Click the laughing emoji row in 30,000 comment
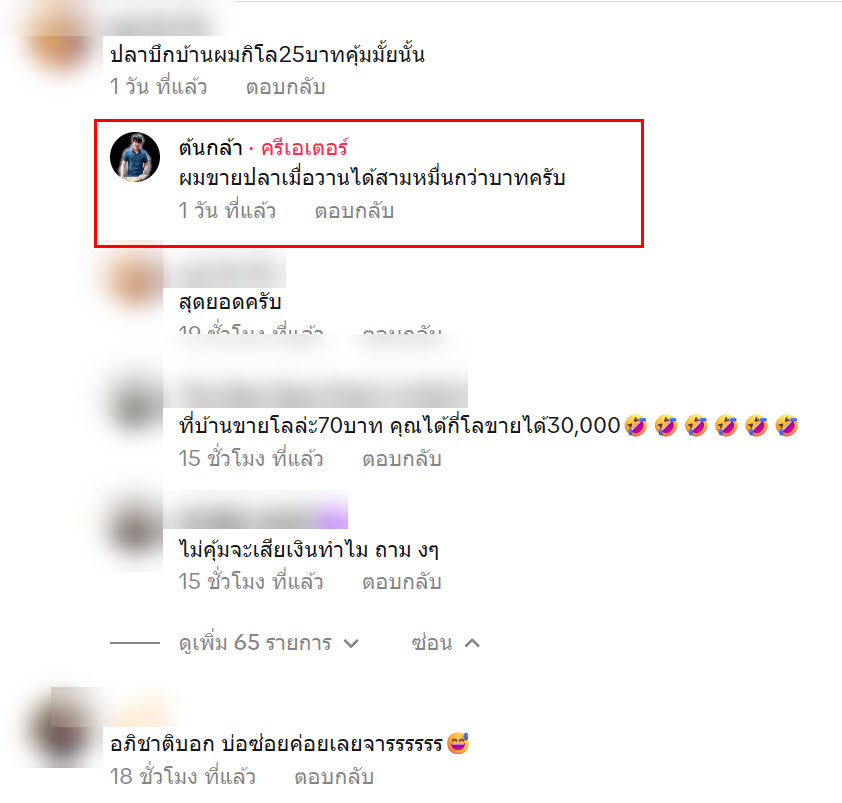 click(712, 425)
